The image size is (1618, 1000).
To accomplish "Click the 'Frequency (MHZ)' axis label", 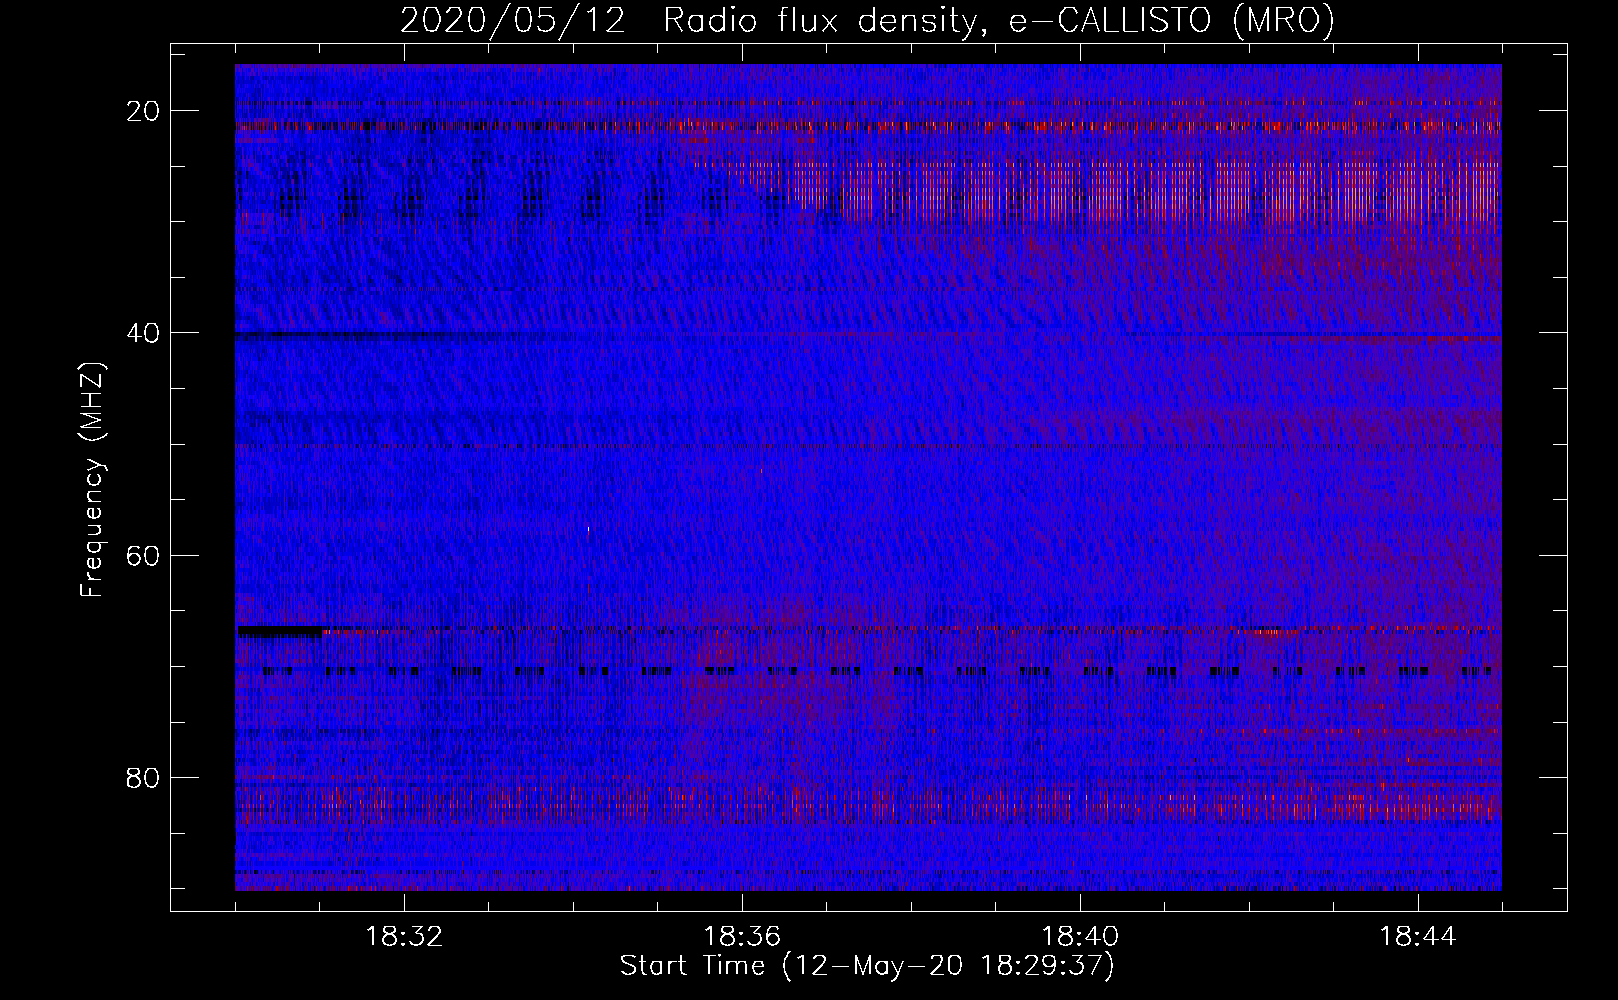I will tap(92, 480).
